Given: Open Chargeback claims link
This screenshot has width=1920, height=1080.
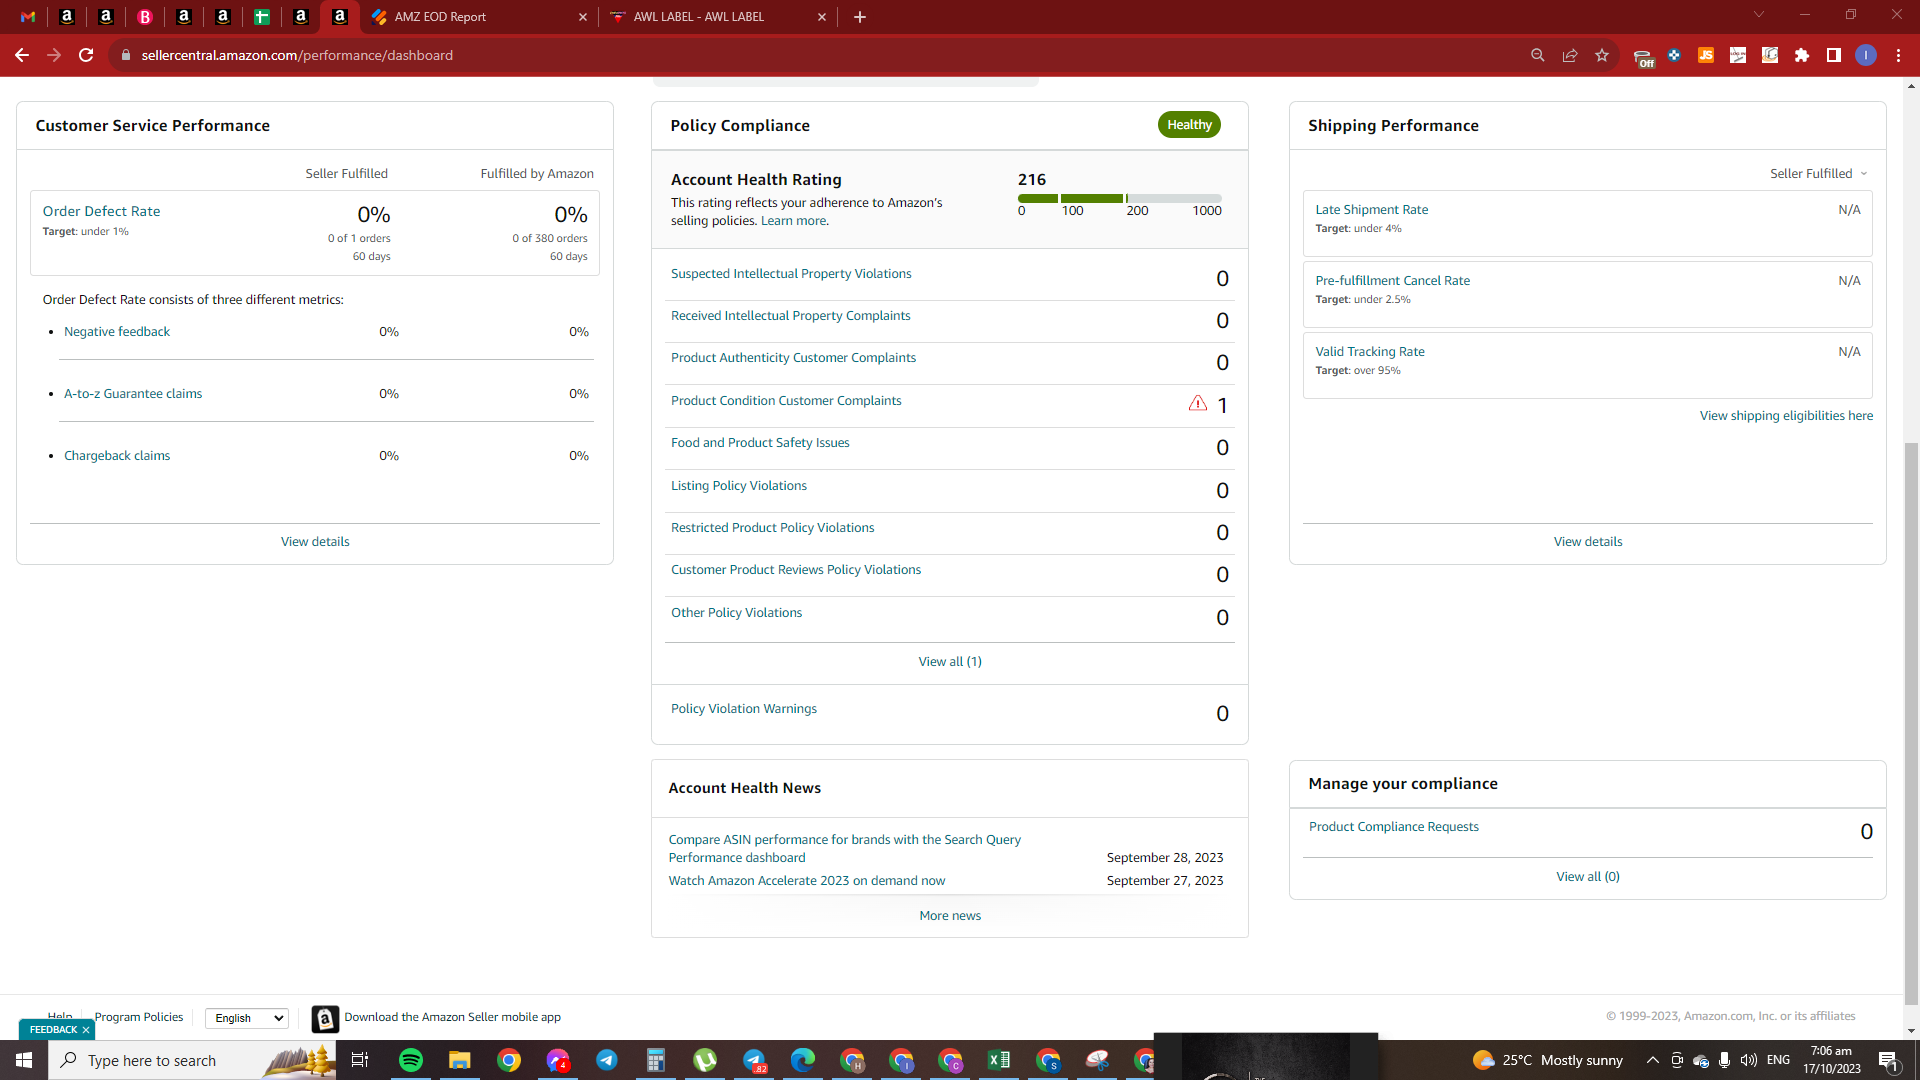Looking at the screenshot, I should (x=117, y=456).
